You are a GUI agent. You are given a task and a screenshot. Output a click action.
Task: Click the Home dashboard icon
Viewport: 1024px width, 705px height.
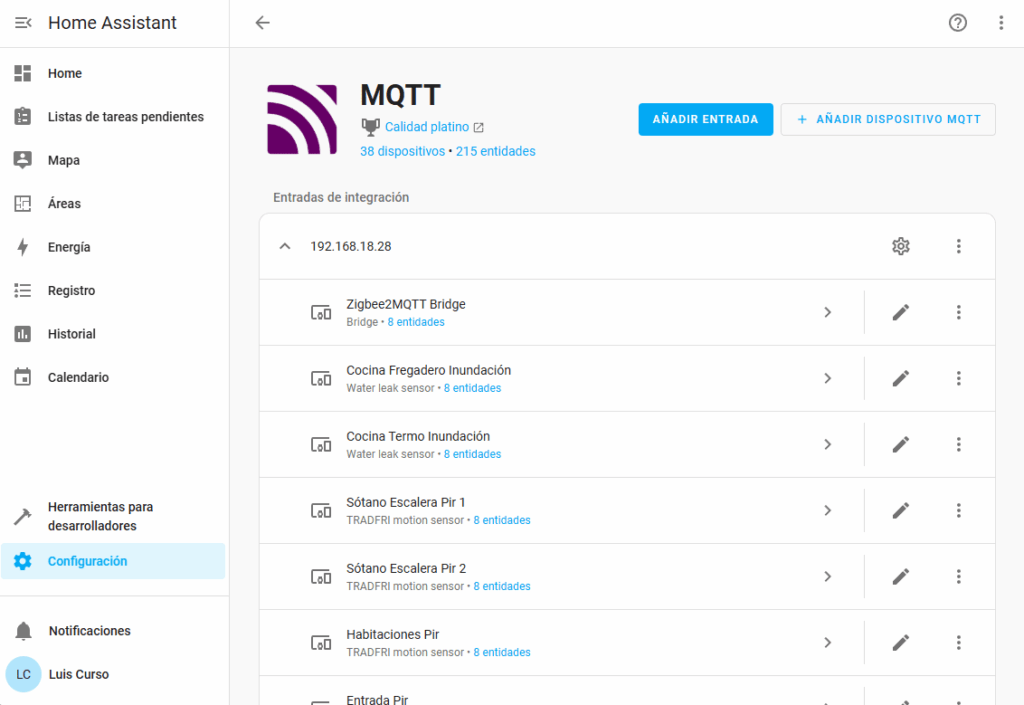pos(23,73)
